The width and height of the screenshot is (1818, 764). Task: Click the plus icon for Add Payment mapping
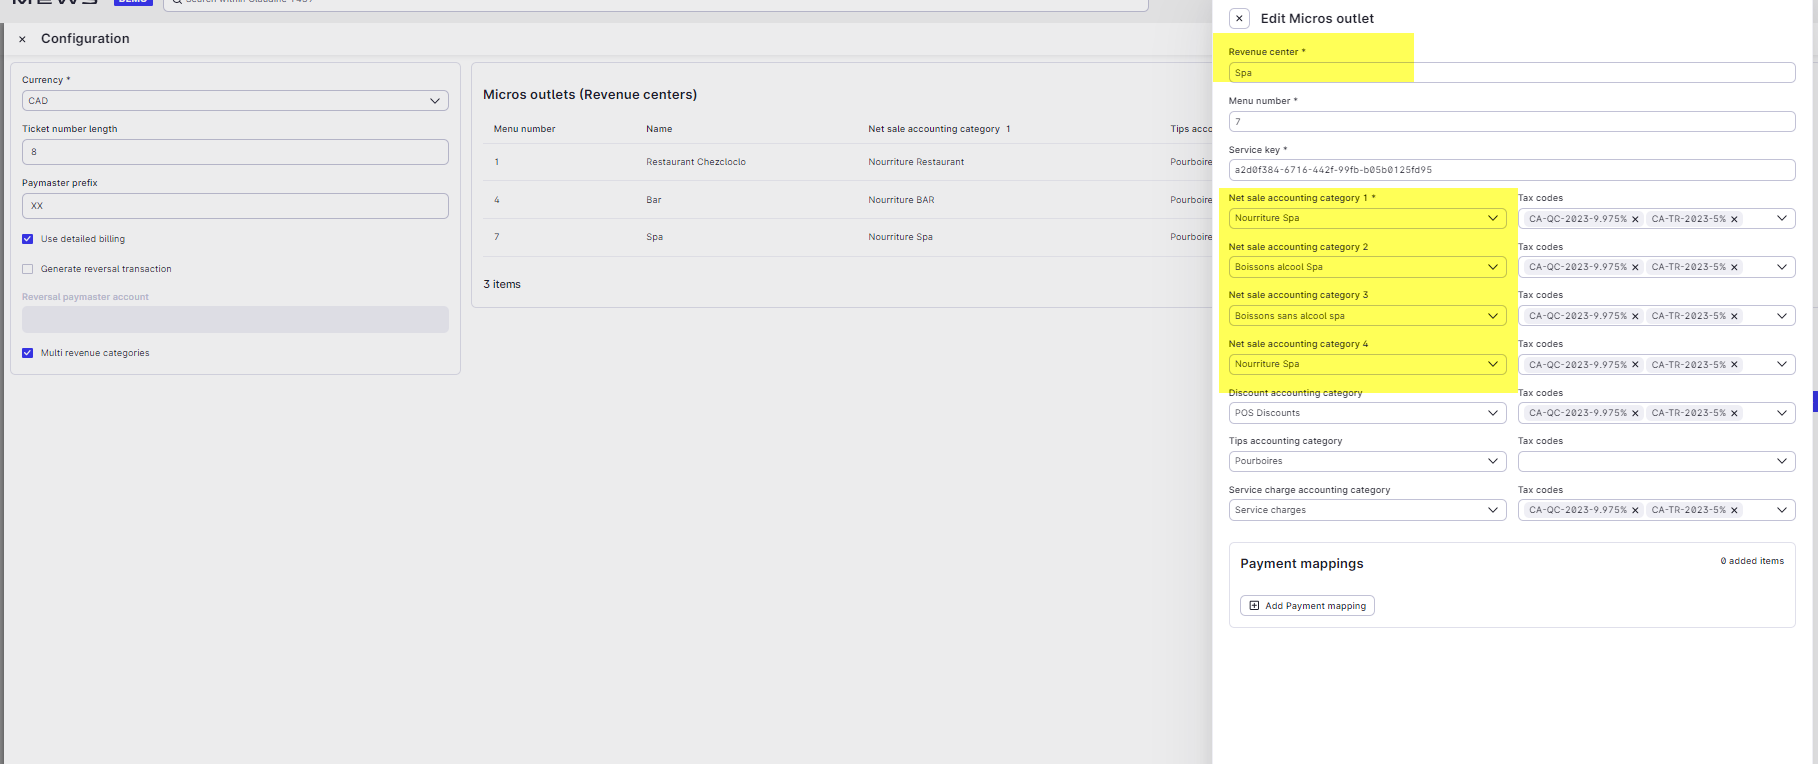(x=1254, y=606)
